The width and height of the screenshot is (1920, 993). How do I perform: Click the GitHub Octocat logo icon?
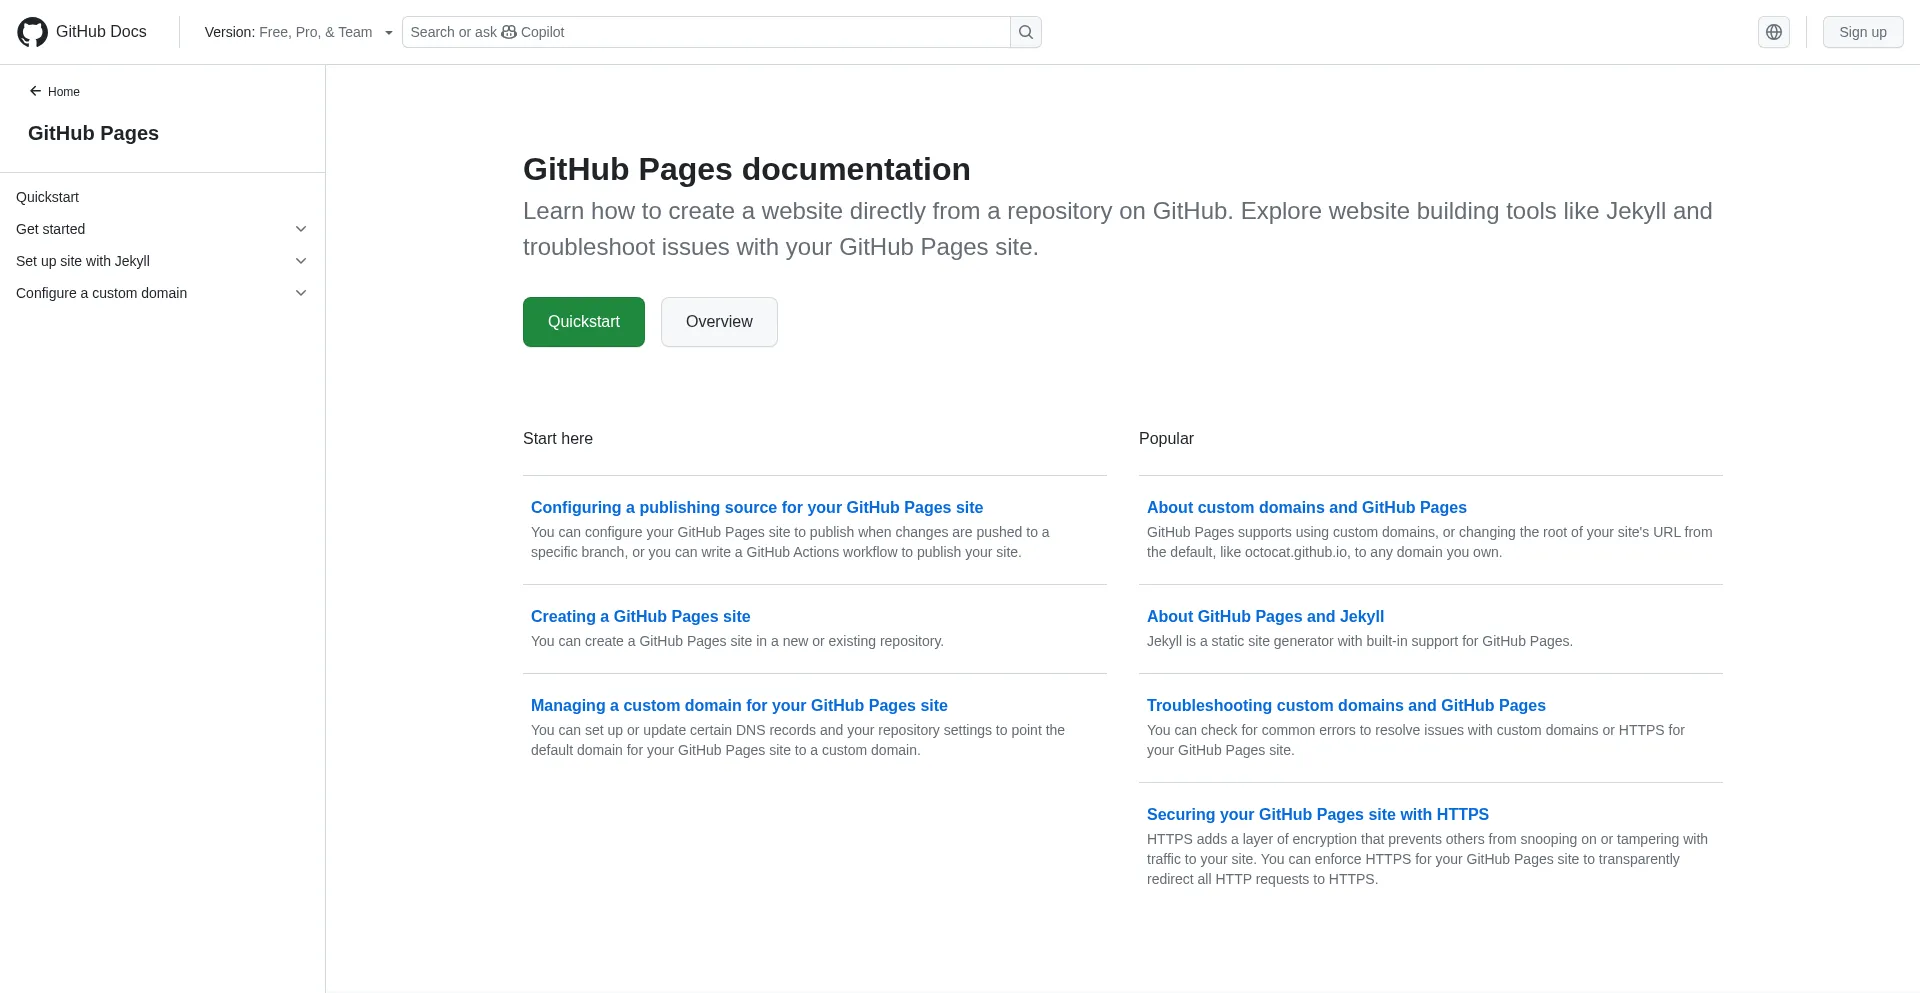tap(32, 32)
